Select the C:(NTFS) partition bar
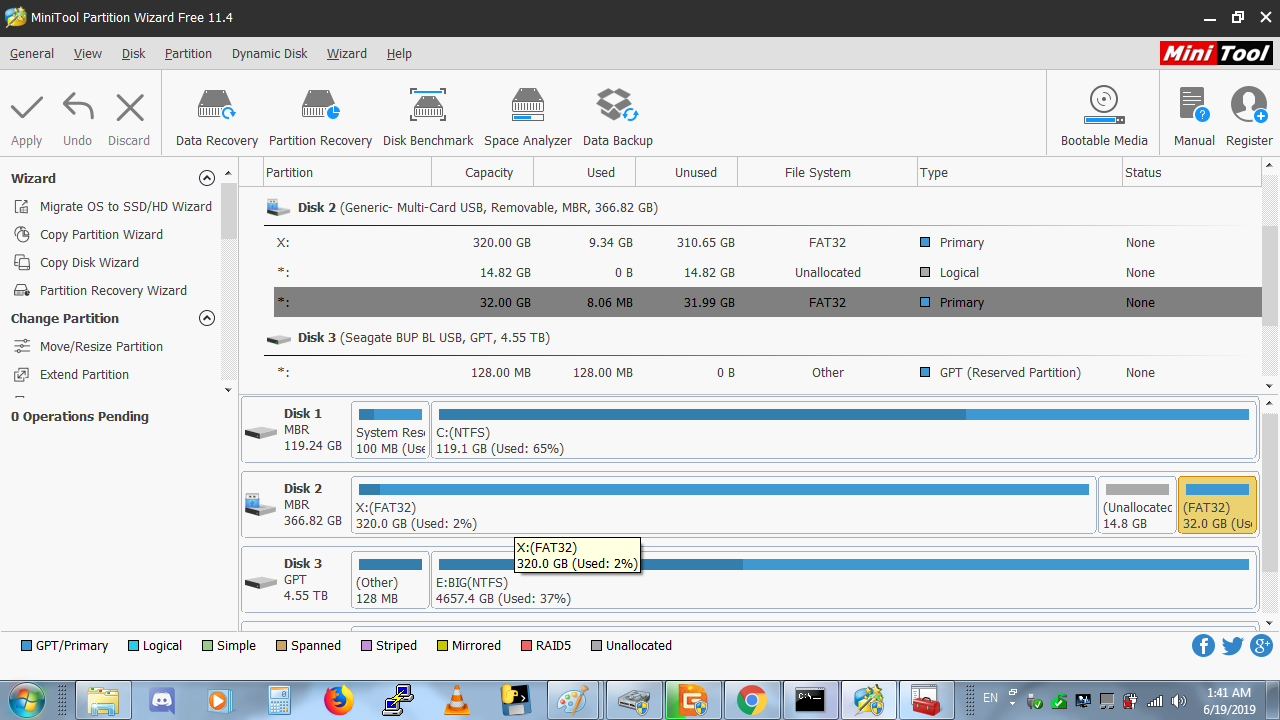The height and width of the screenshot is (720, 1280). tap(843, 430)
